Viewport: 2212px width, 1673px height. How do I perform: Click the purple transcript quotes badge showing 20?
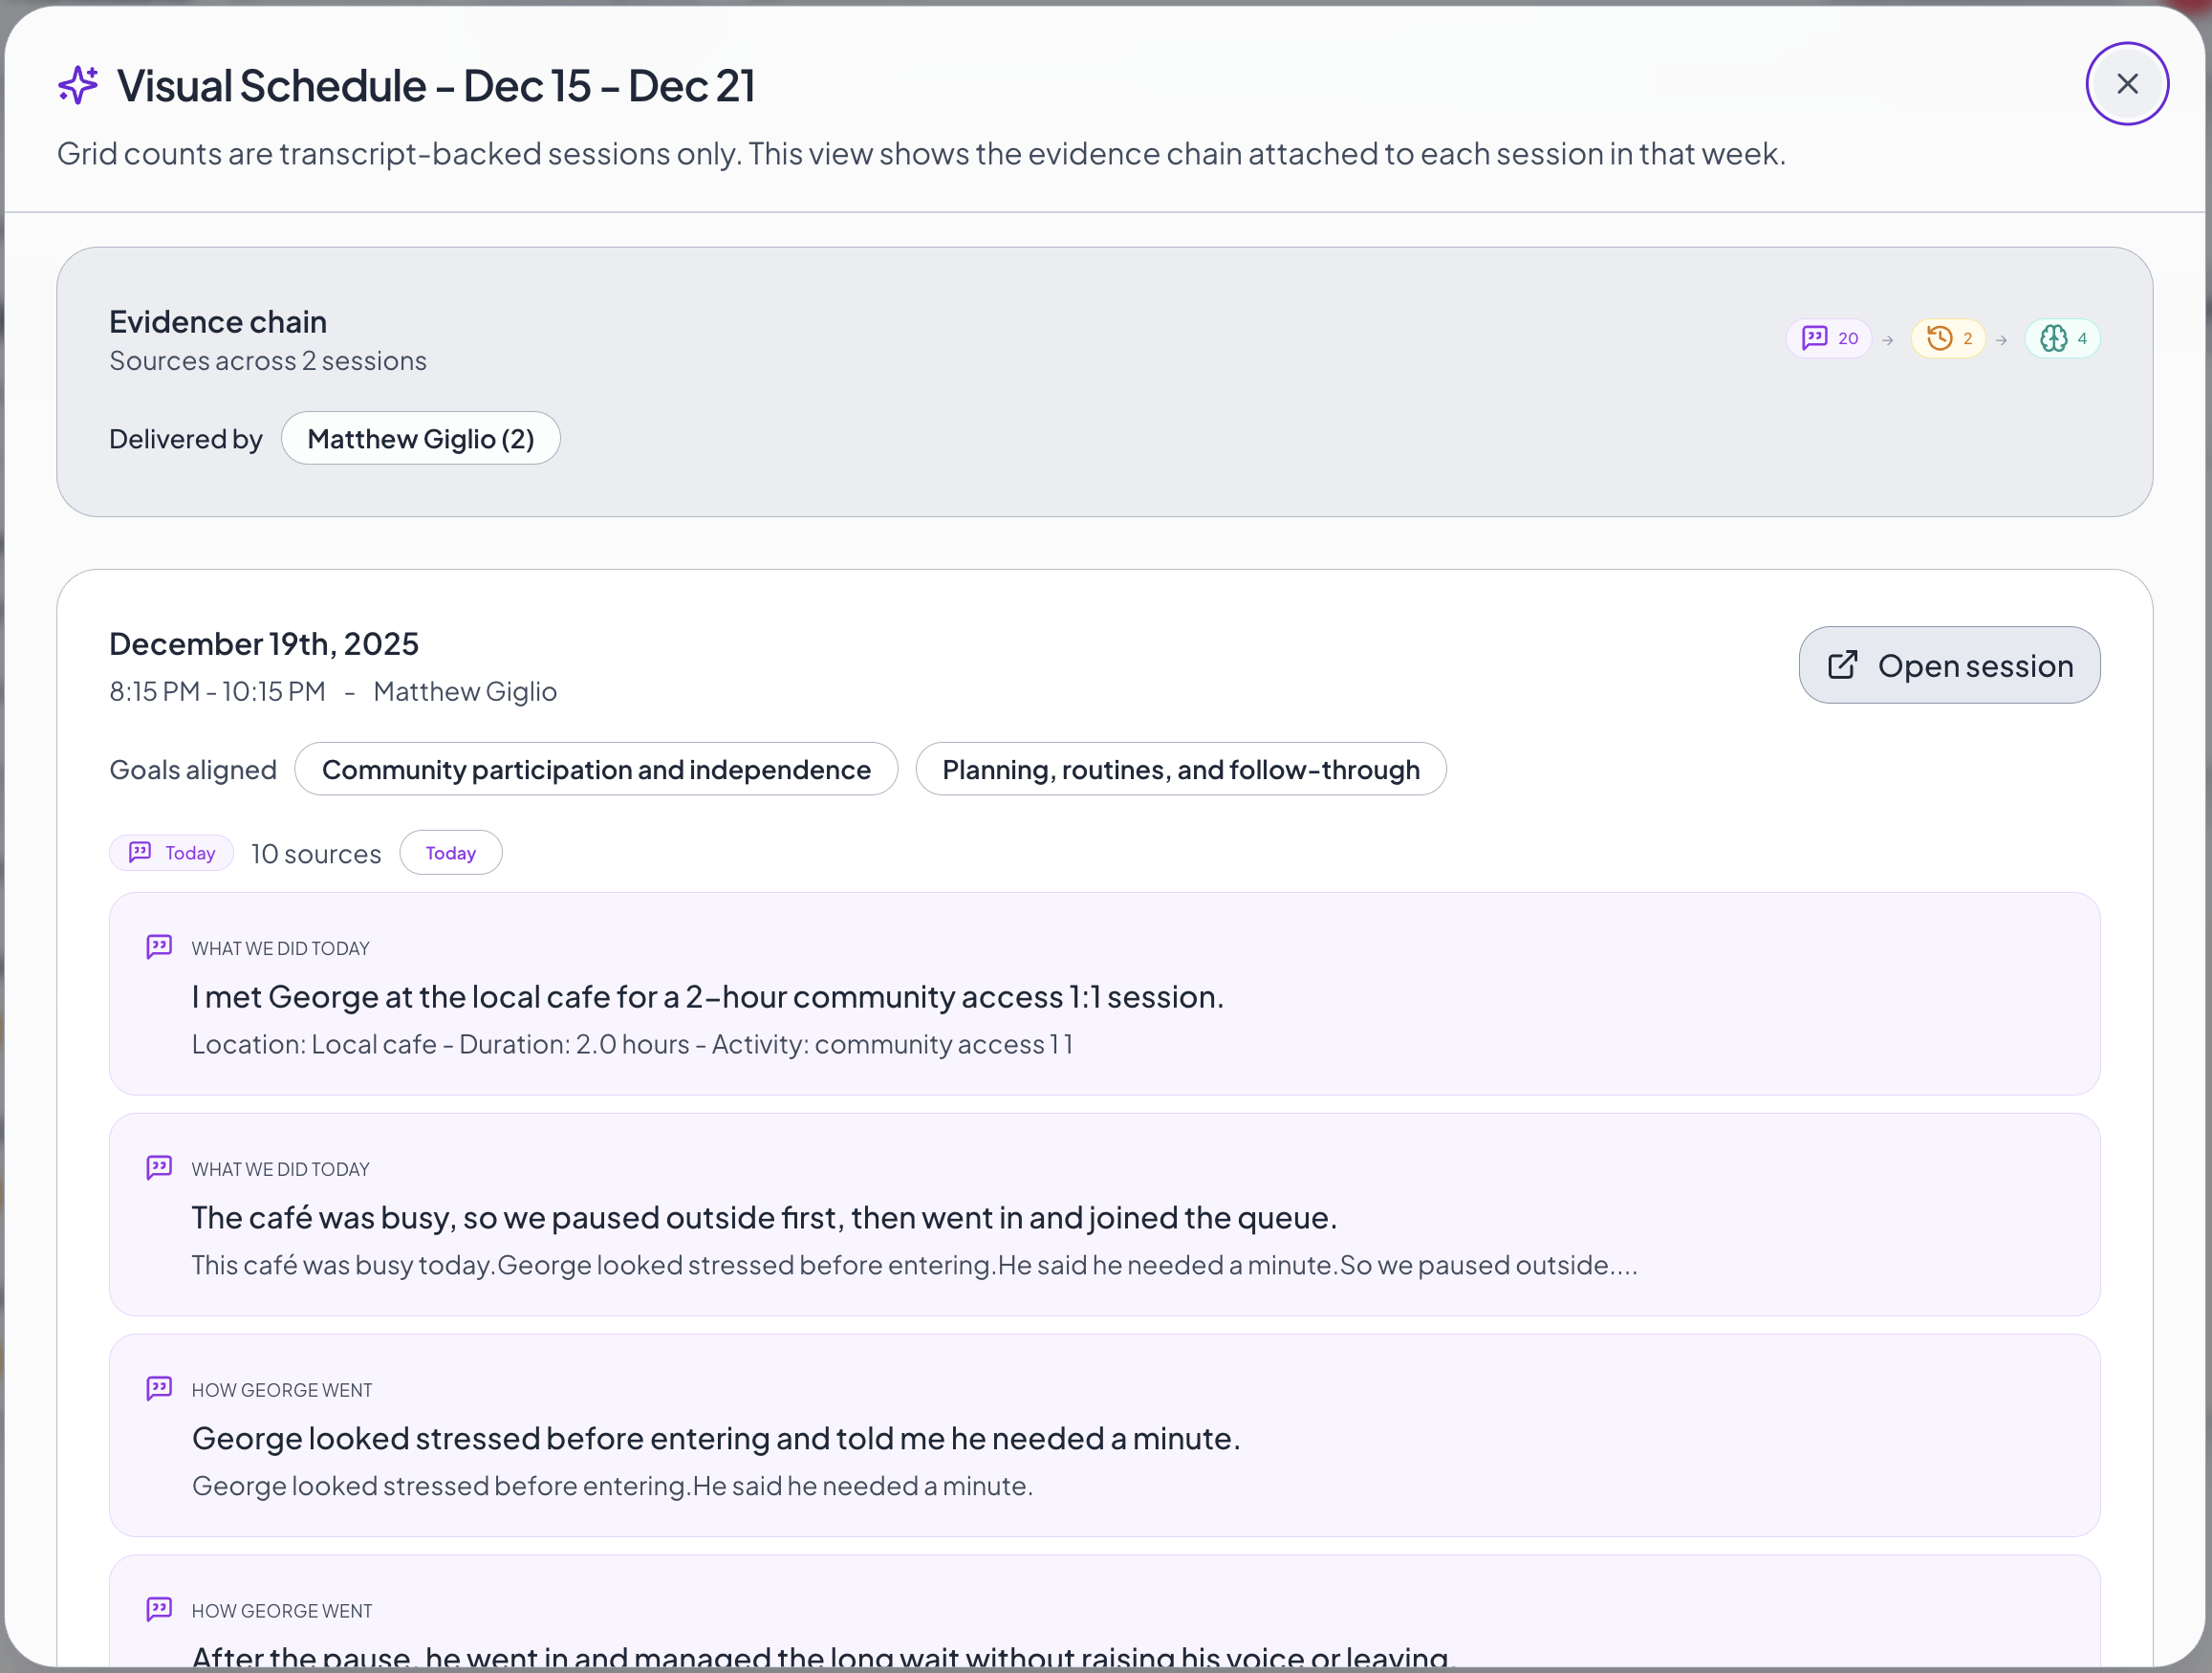point(1829,338)
